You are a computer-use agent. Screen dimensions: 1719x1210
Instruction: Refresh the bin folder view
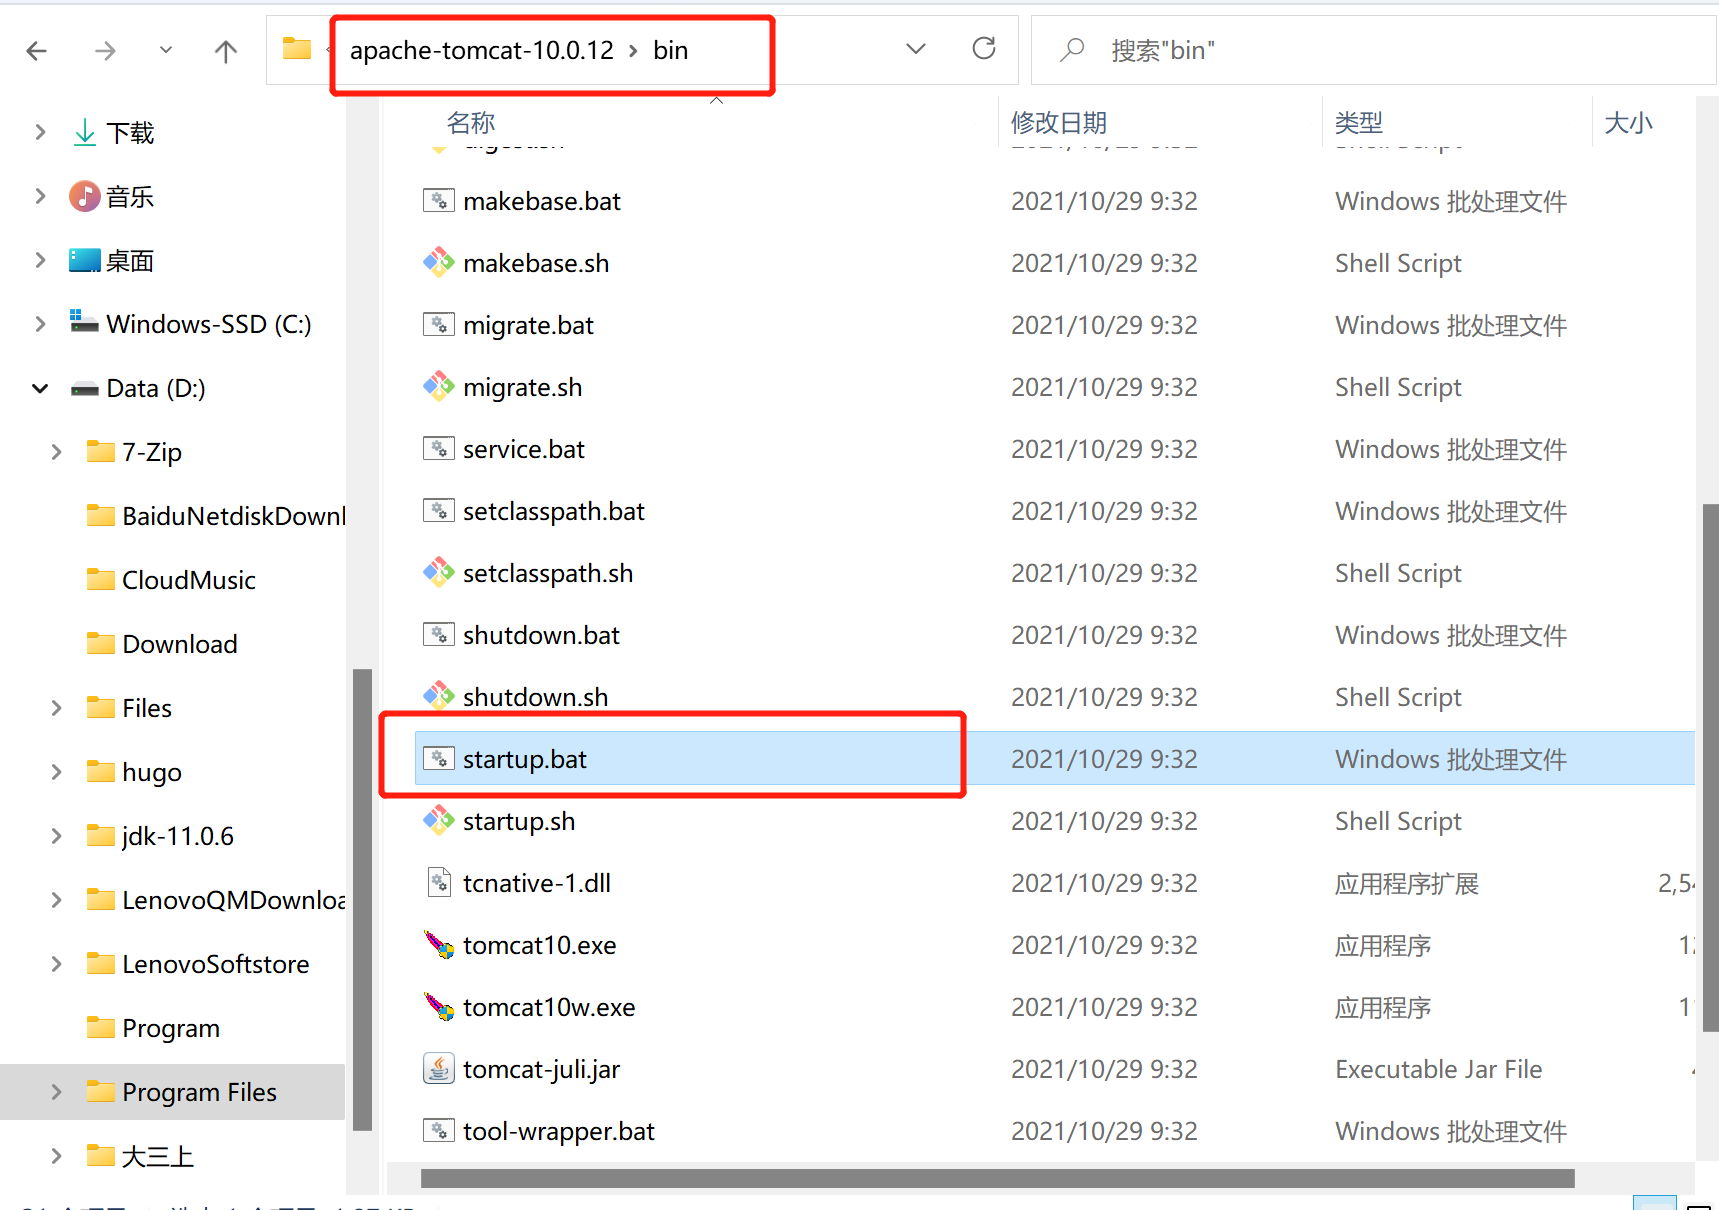[984, 49]
